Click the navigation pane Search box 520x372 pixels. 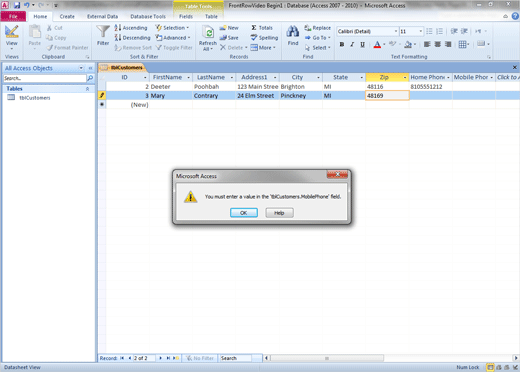coord(45,78)
